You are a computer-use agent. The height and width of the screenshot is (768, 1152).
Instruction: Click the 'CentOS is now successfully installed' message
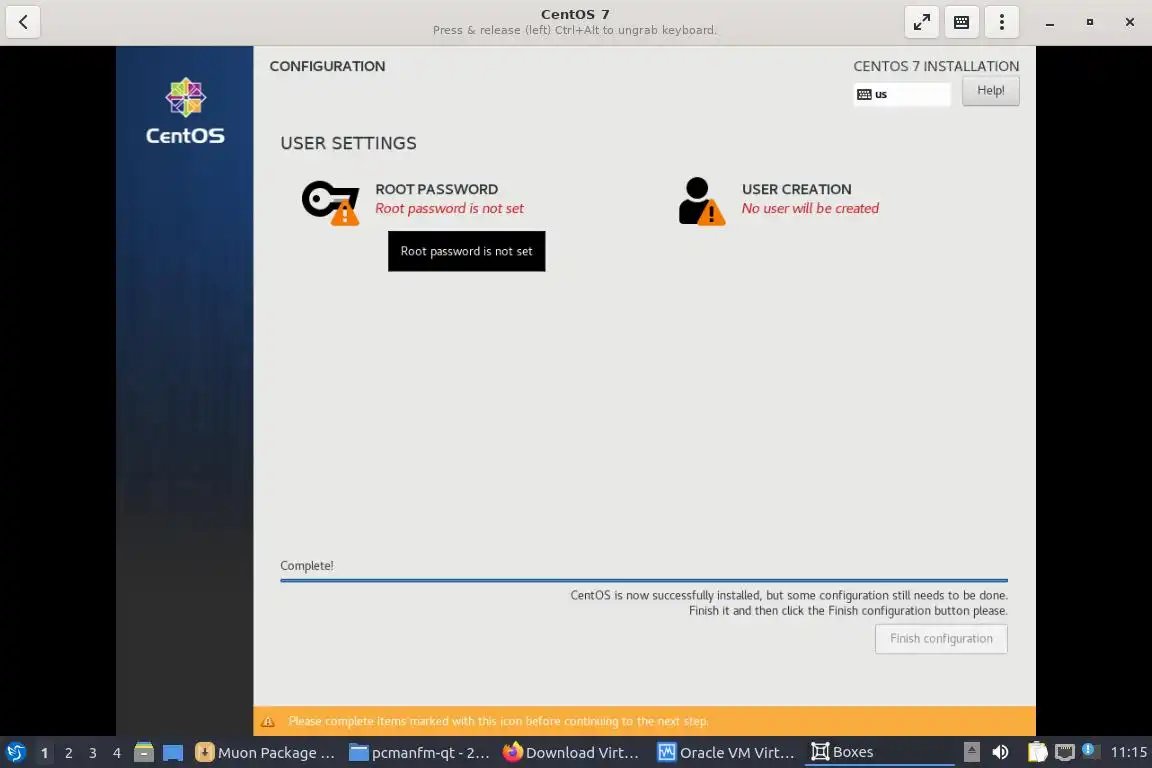point(789,595)
